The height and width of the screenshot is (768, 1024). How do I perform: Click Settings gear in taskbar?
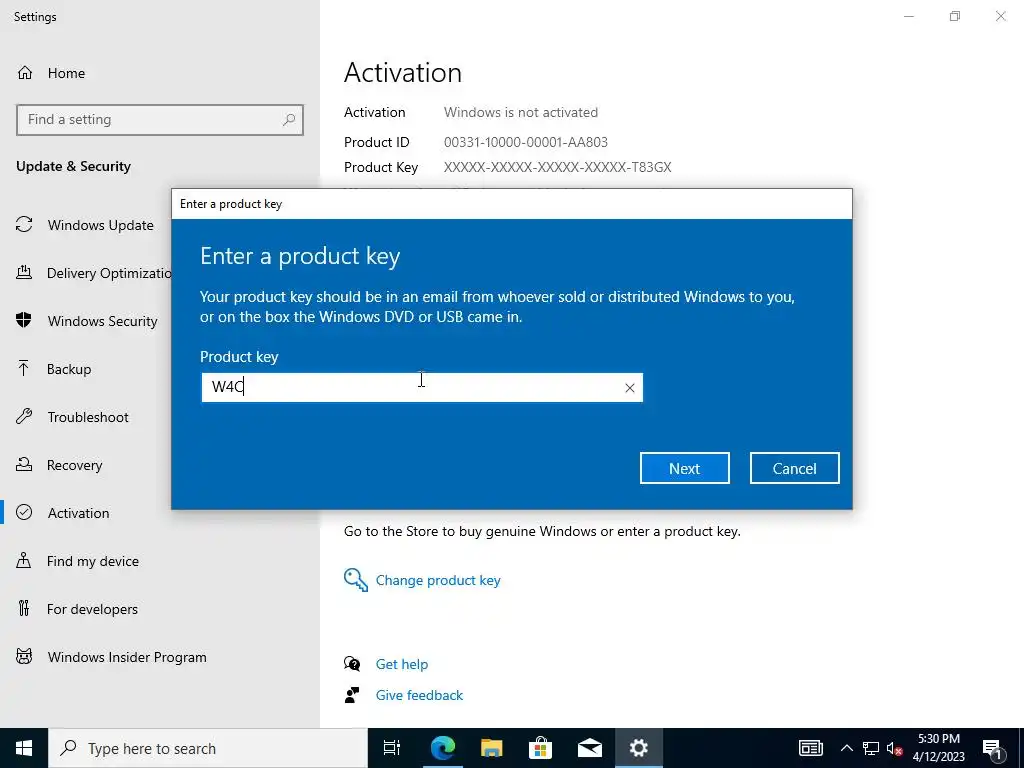[638, 748]
